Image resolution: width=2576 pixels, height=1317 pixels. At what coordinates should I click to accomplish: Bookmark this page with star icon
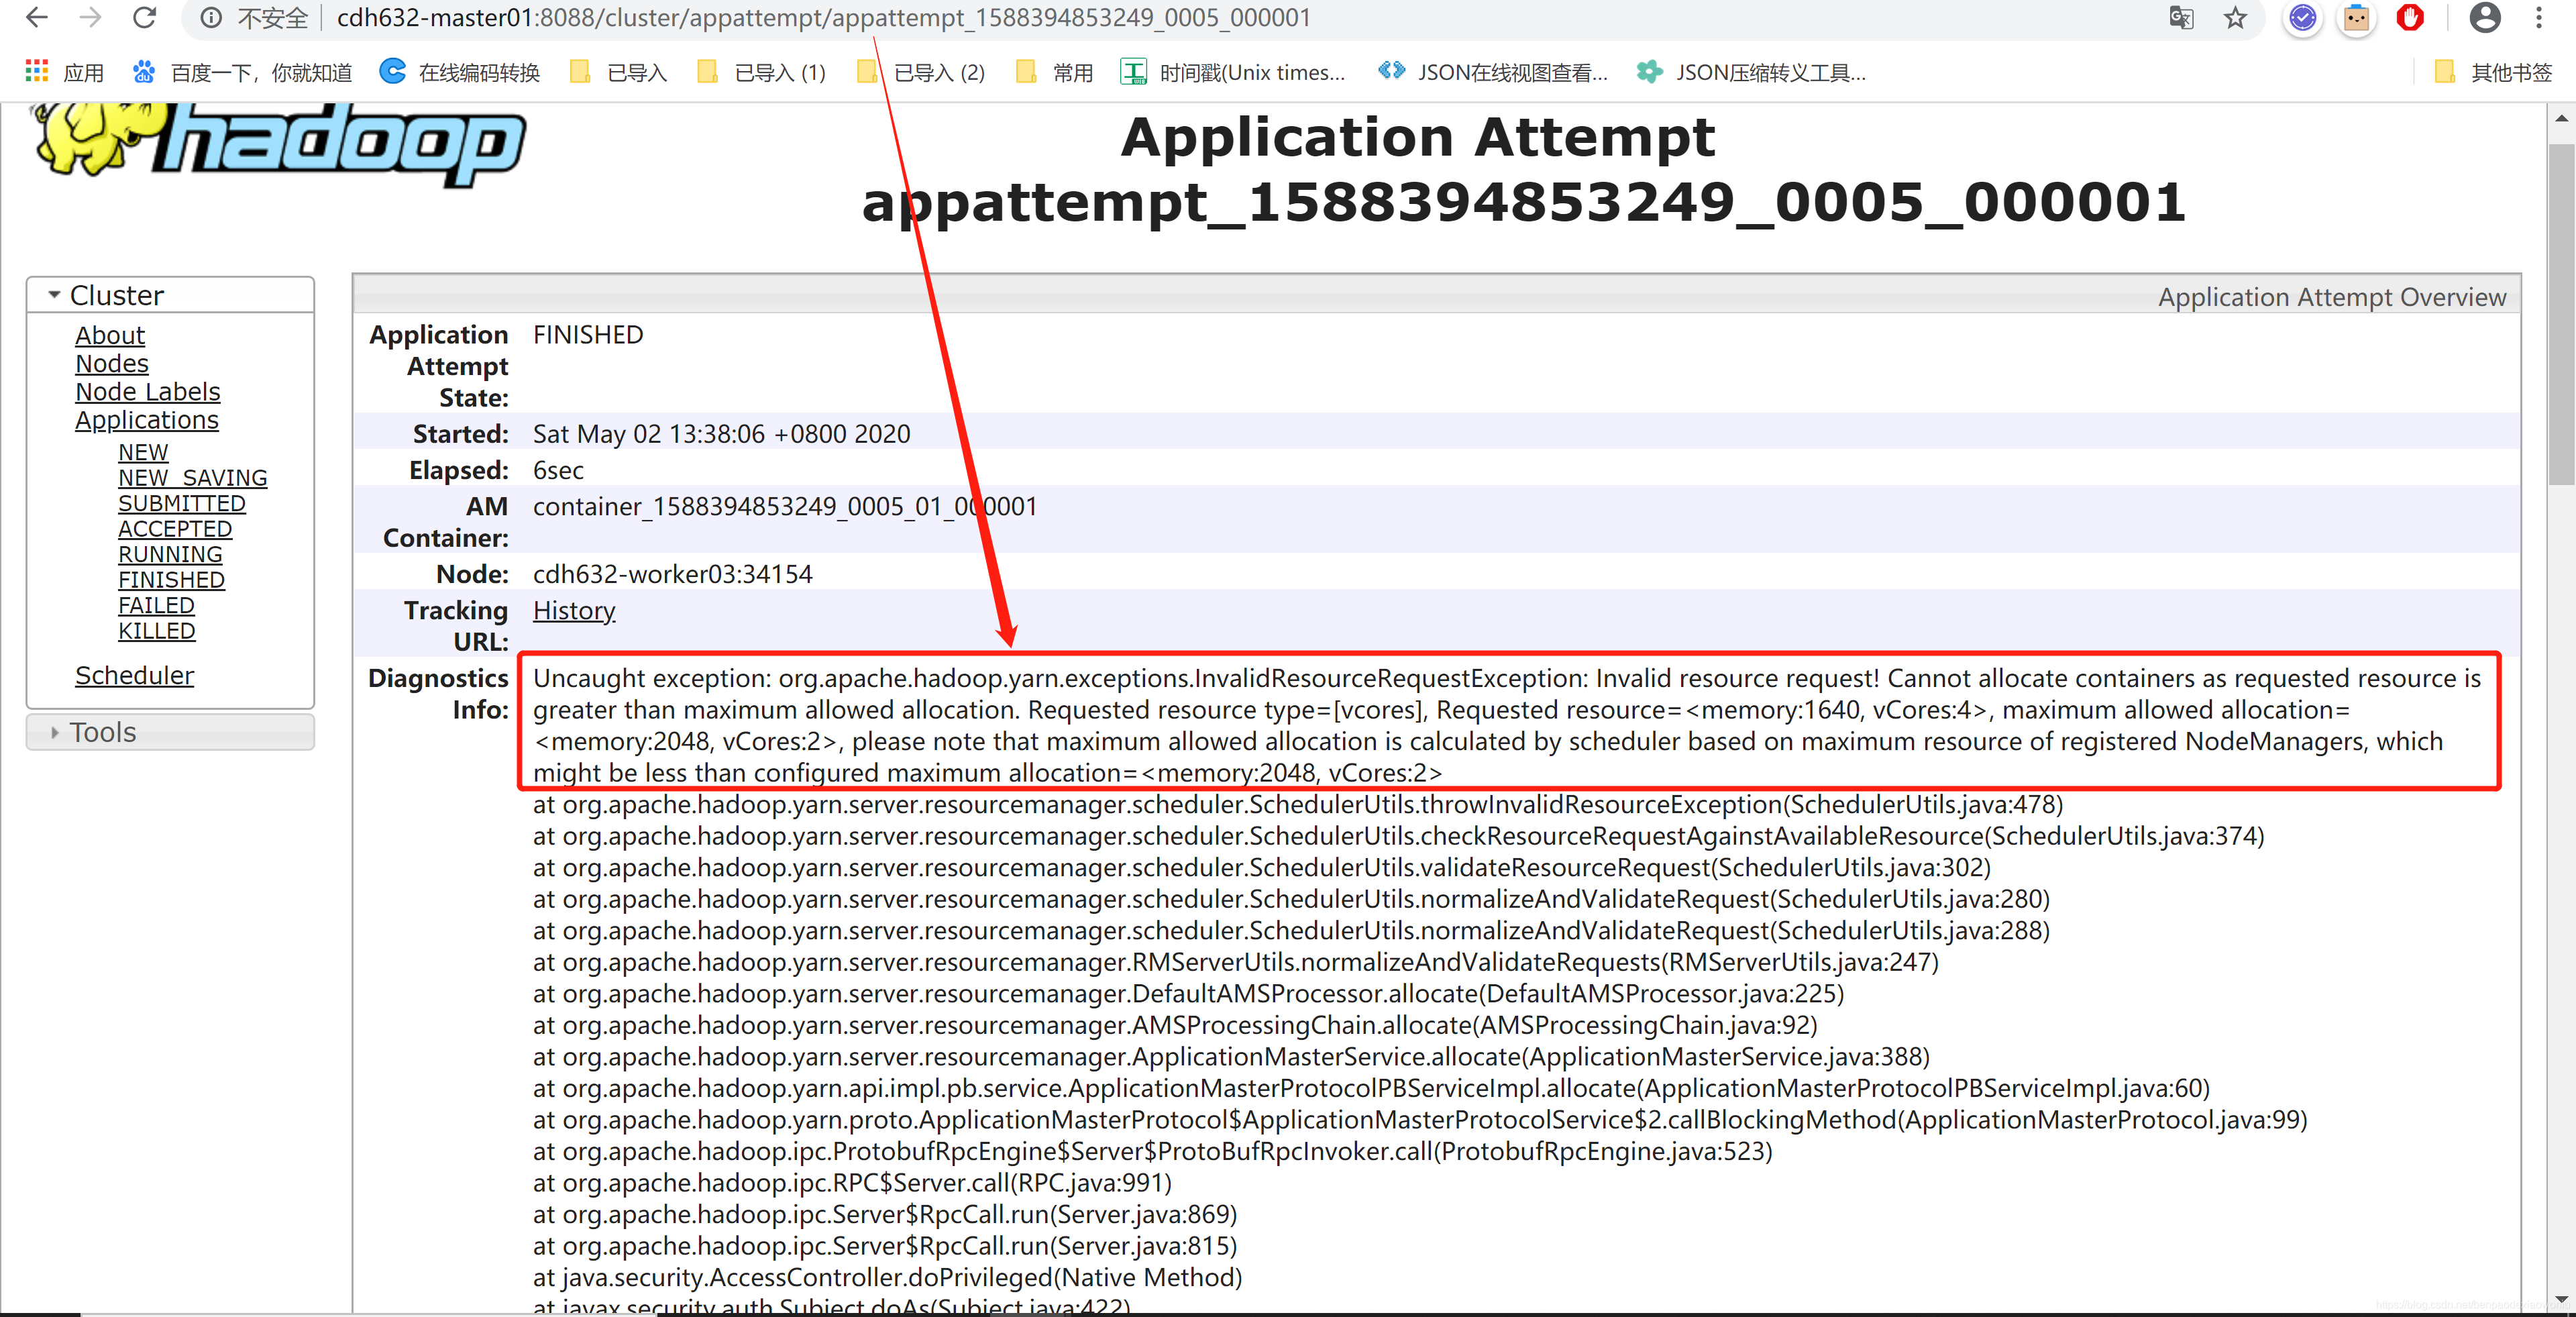tap(2235, 18)
